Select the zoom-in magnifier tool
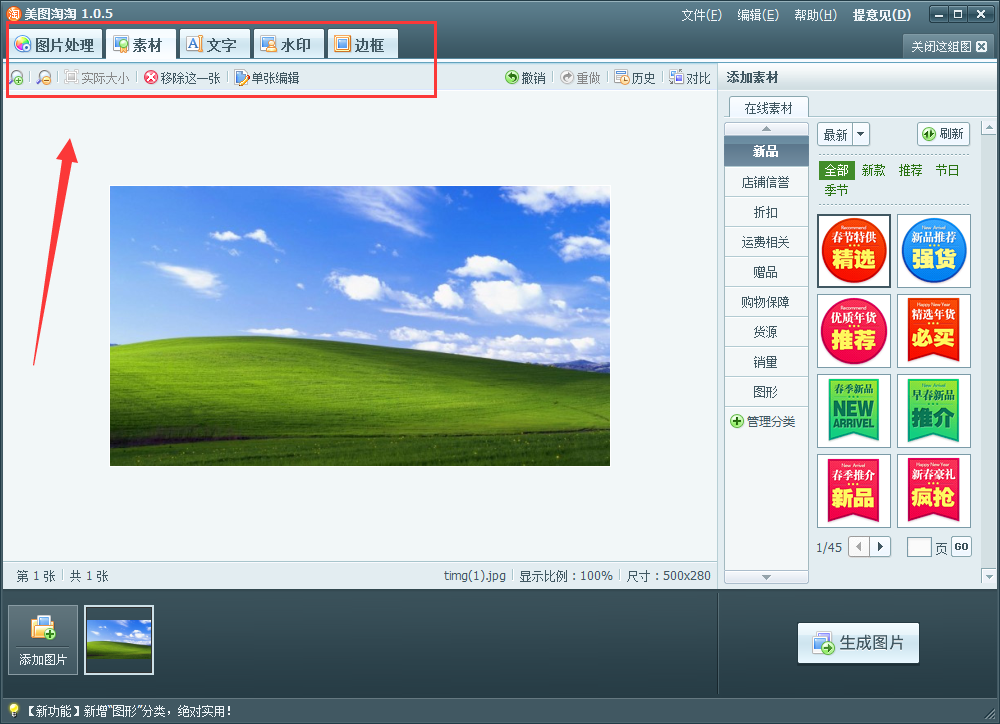Screen dimensions: 1000x724 tap(17, 77)
